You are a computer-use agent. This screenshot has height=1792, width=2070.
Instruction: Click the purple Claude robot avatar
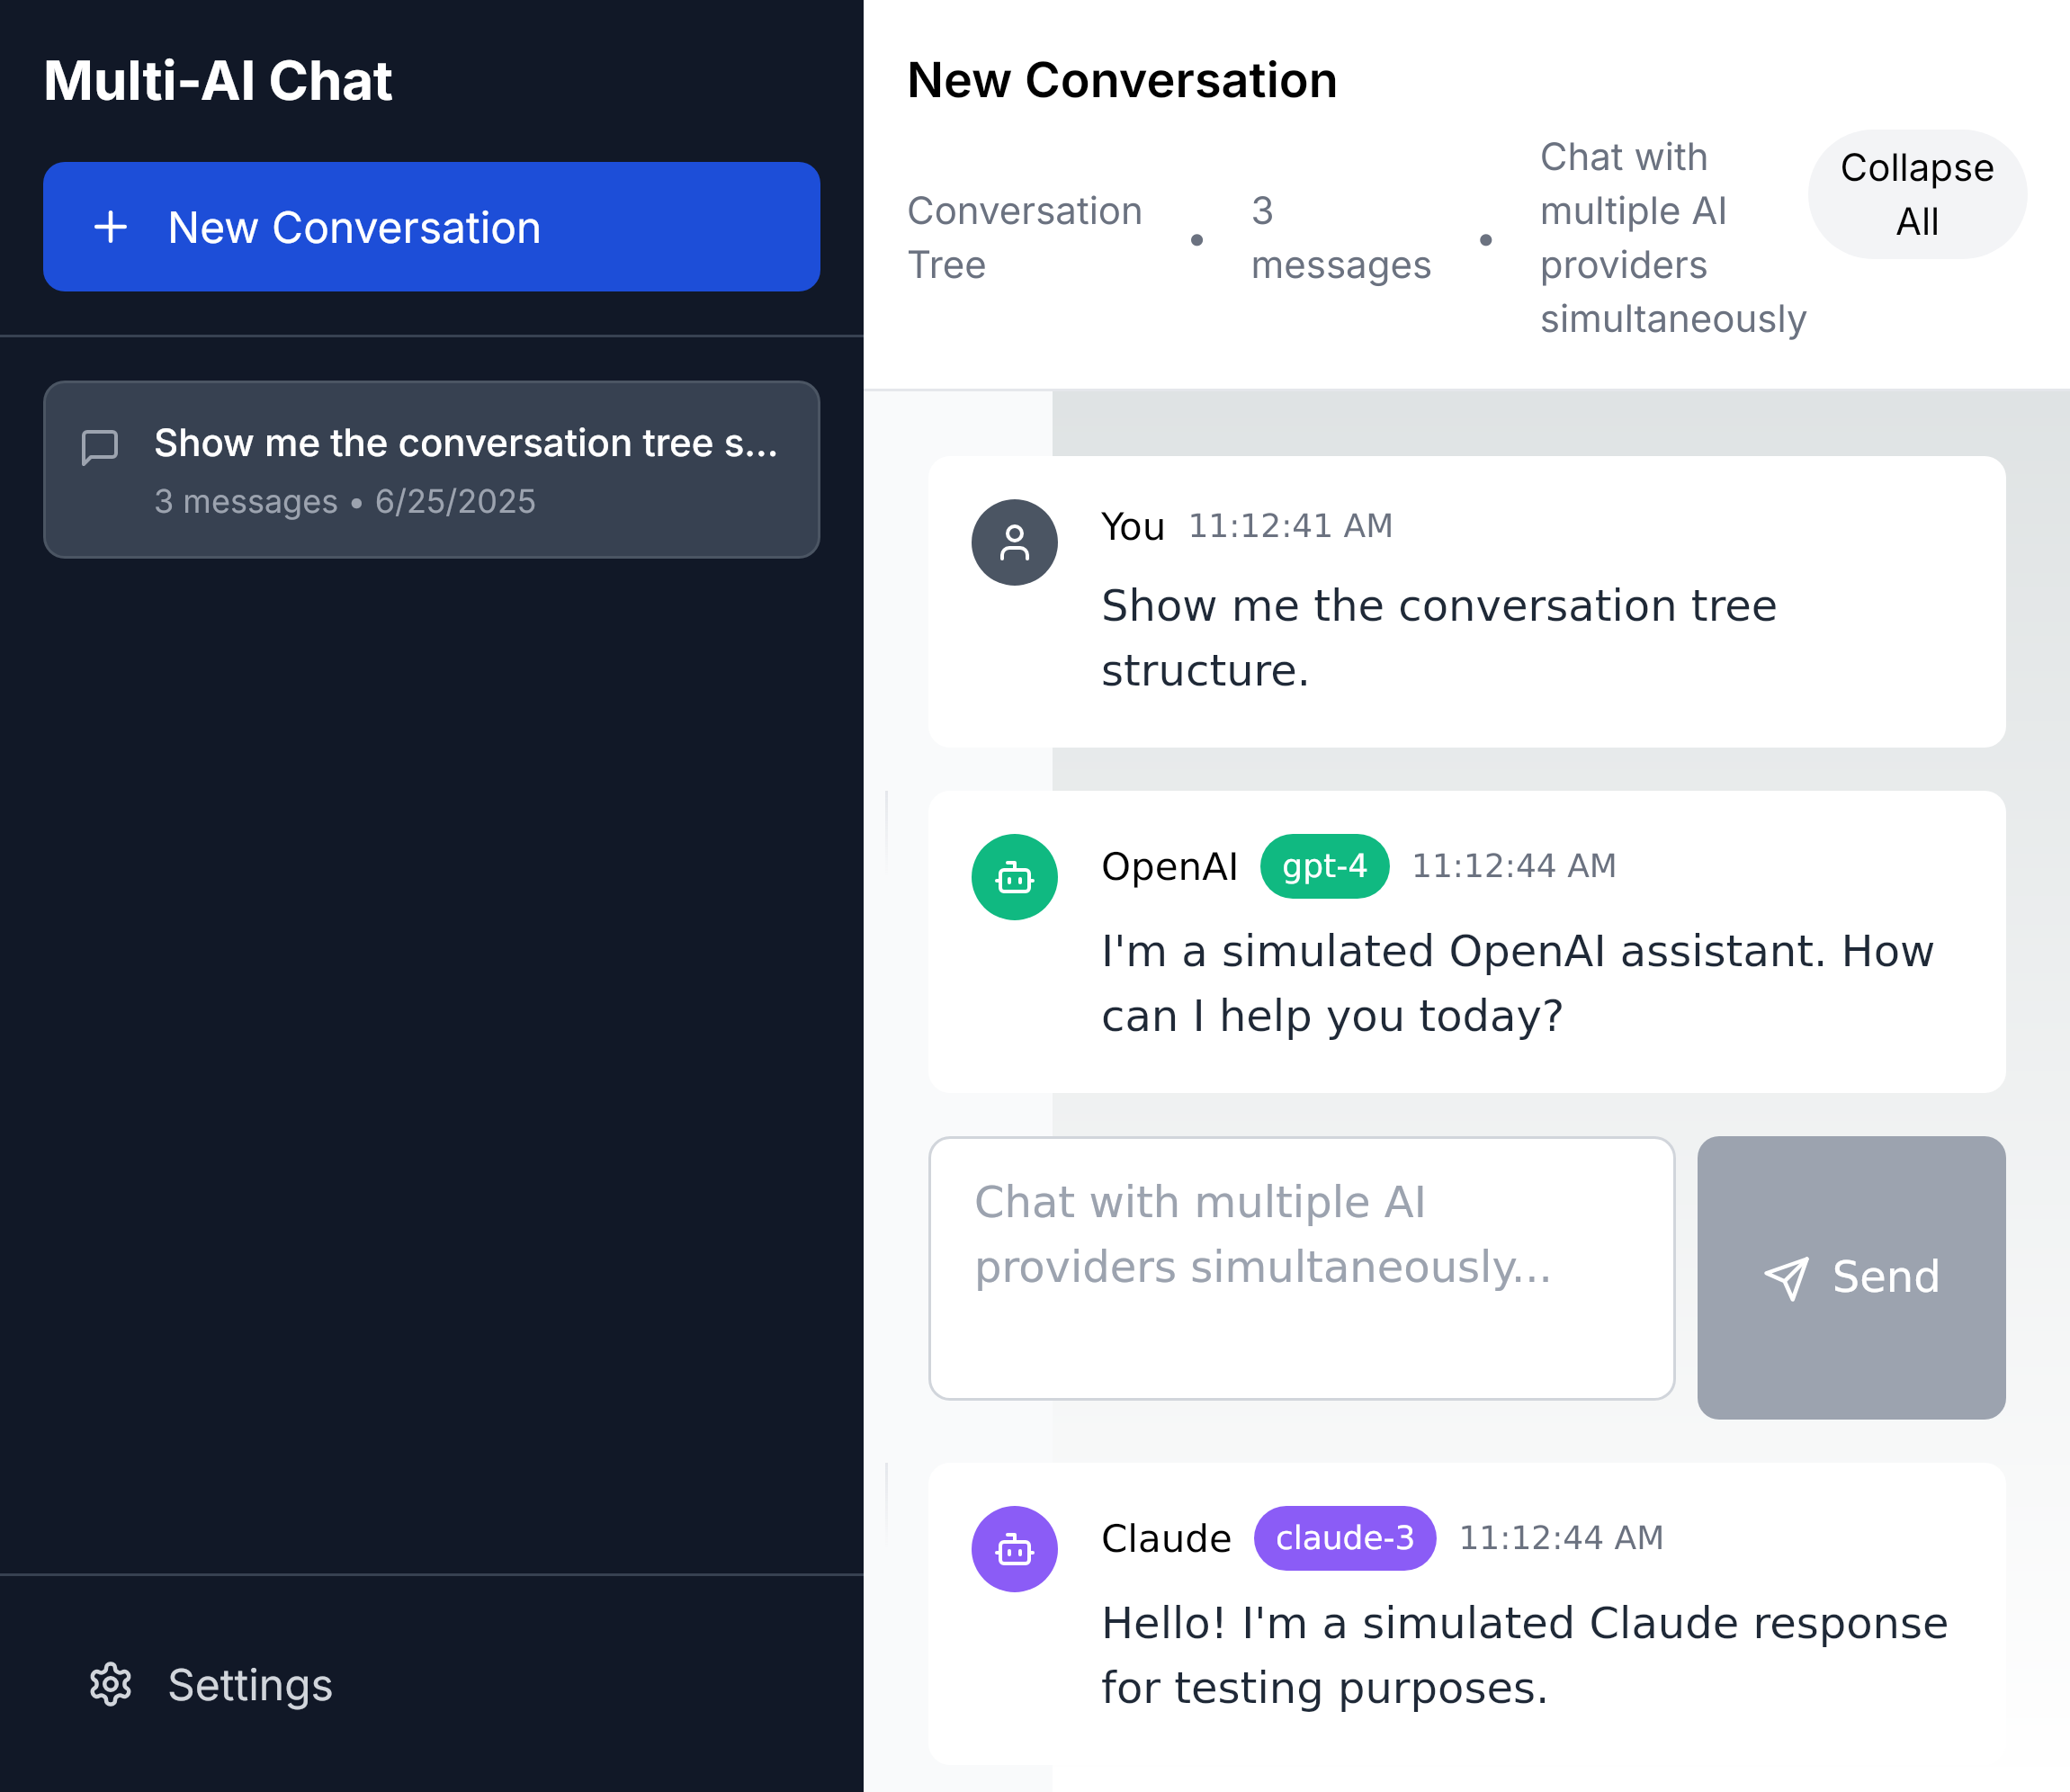coord(1014,1549)
